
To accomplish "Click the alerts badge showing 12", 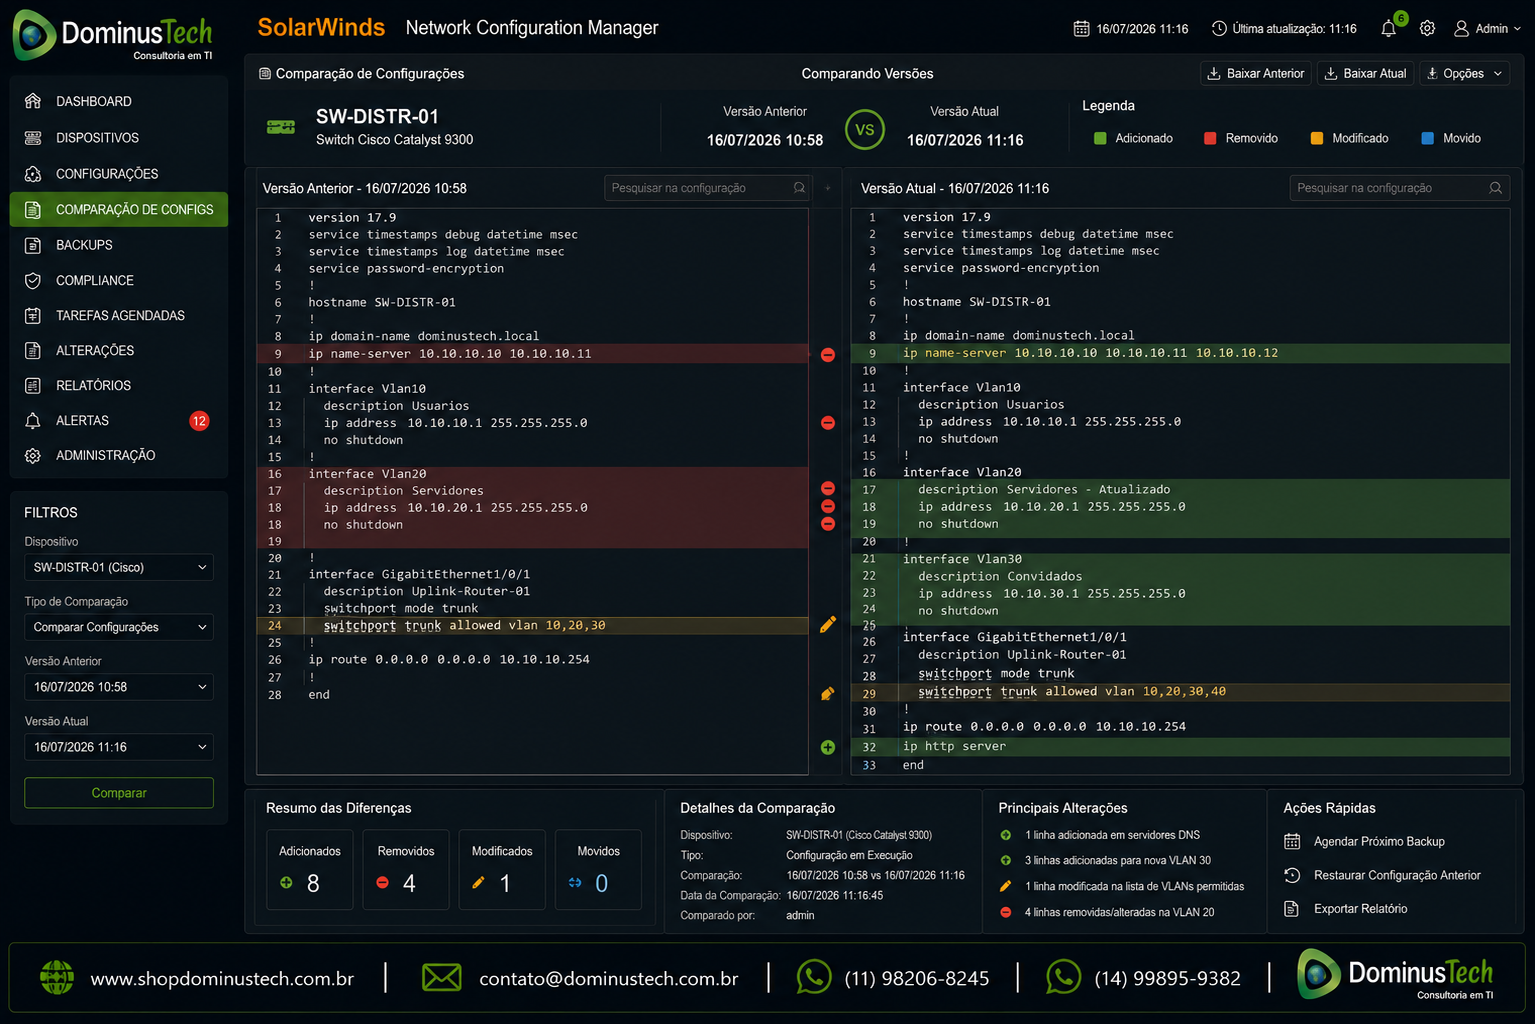I will click(199, 421).
